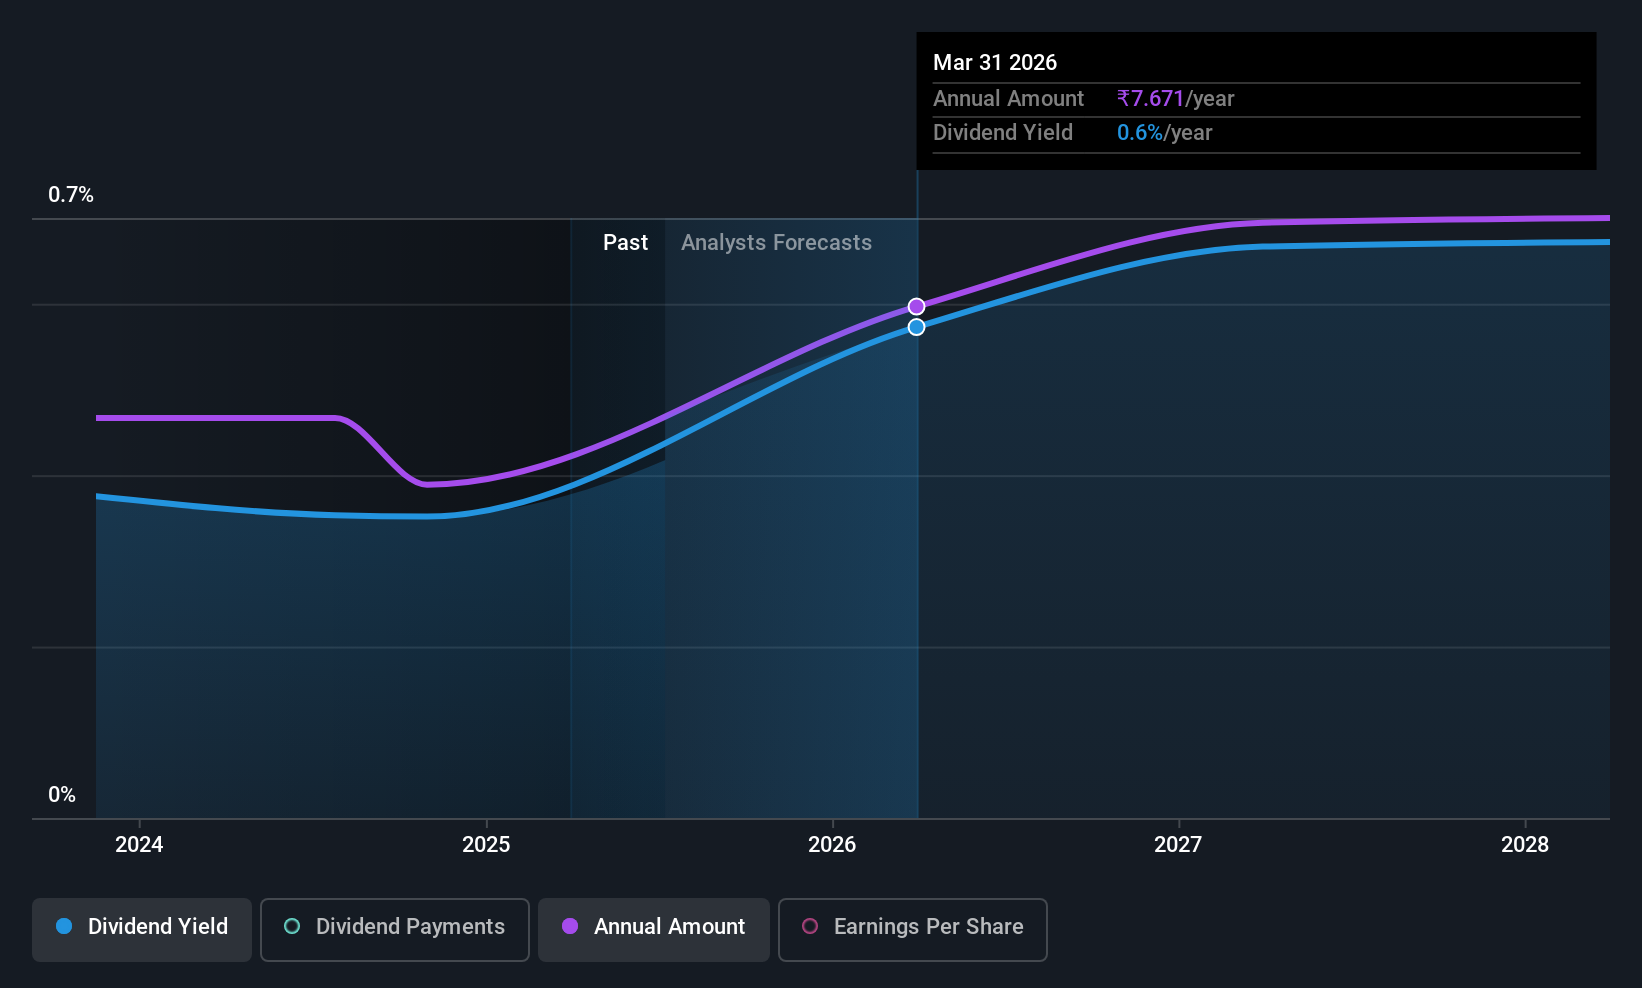This screenshot has height=988, width=1642.
Task: Click the 2024 axis label
Action: click(139, 844)
